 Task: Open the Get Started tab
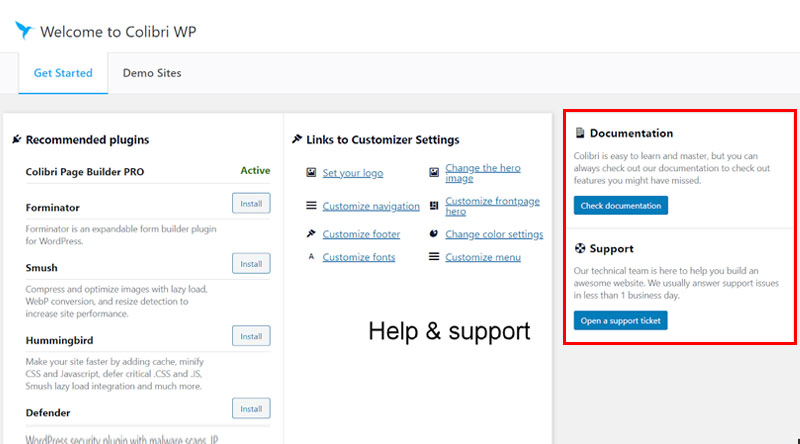tap(63, 73)
